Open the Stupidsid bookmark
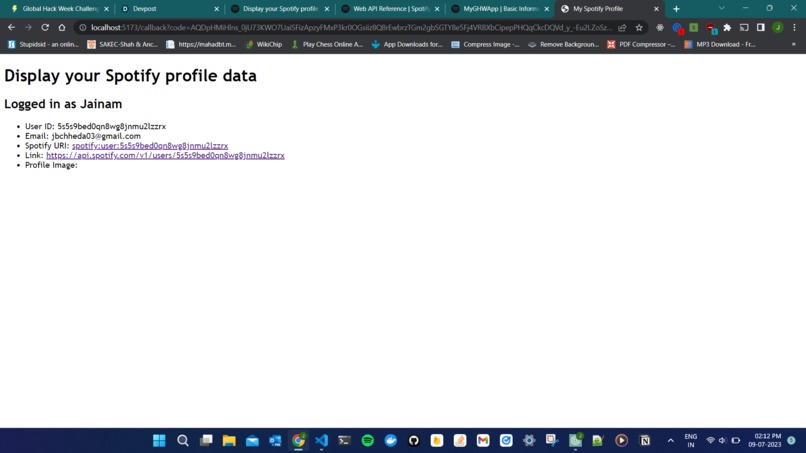The image size is (806, 453). (x=44, y=44)
